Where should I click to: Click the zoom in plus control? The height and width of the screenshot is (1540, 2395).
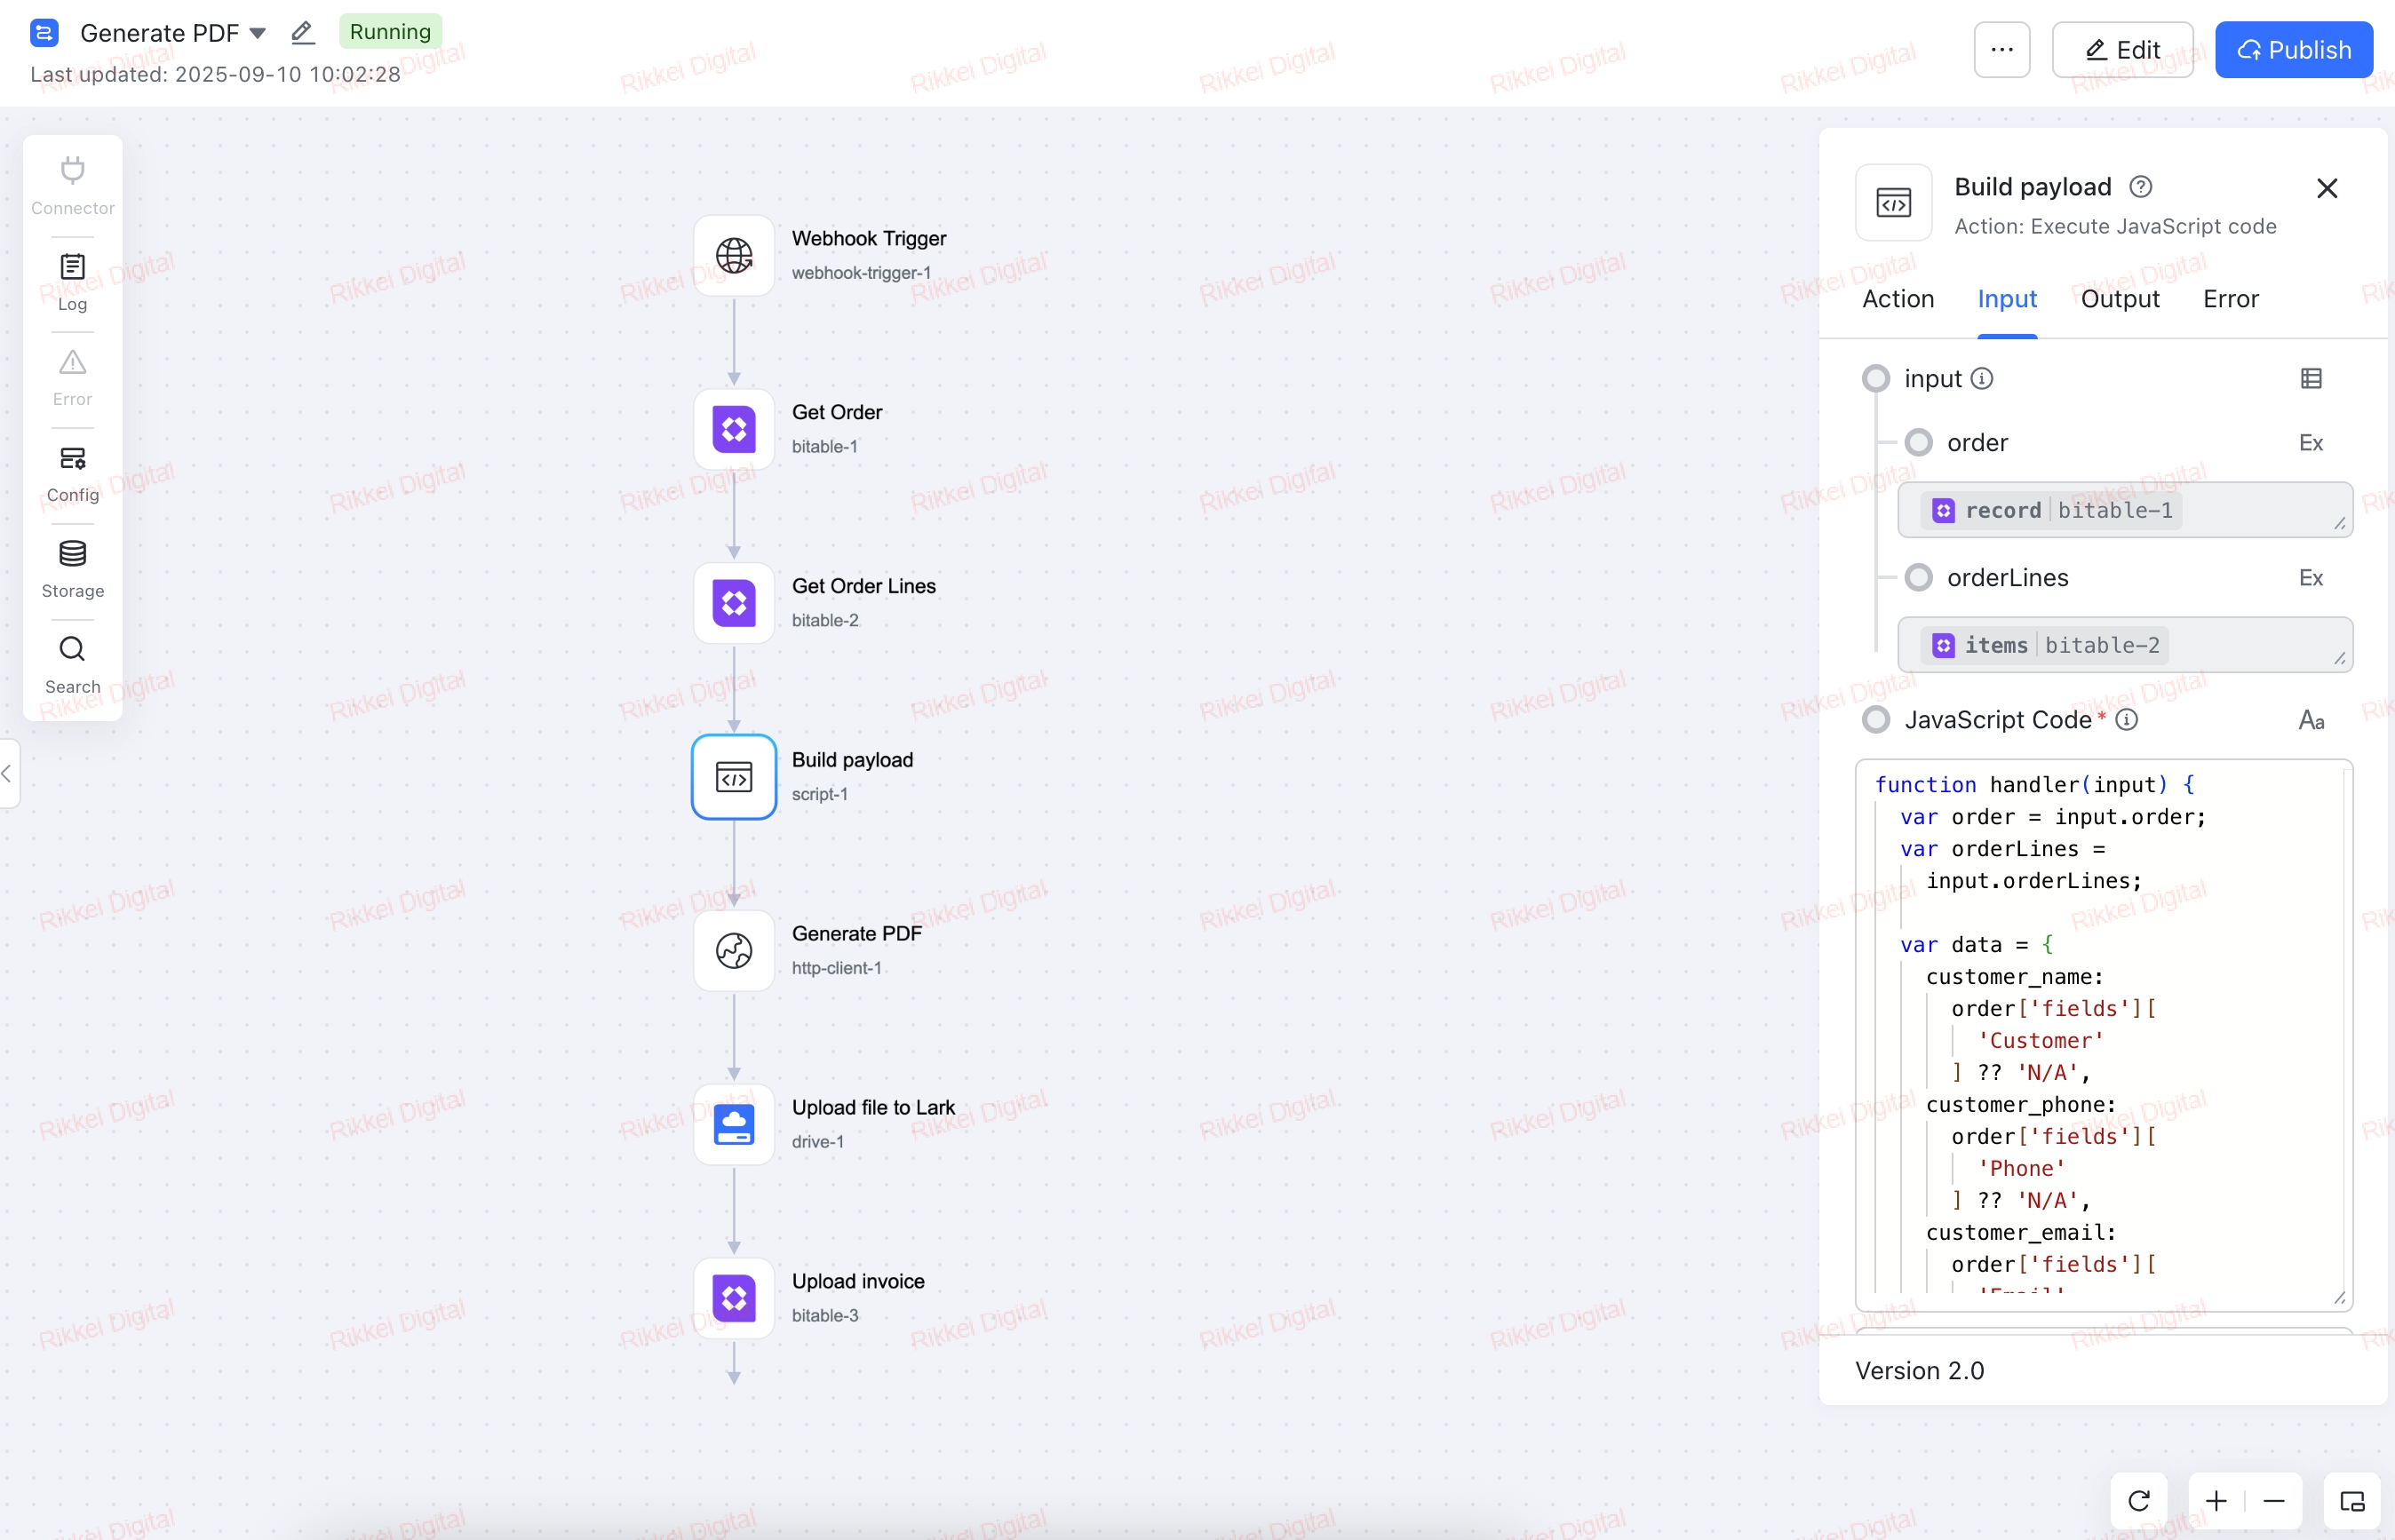(x=2215, y=1500)
